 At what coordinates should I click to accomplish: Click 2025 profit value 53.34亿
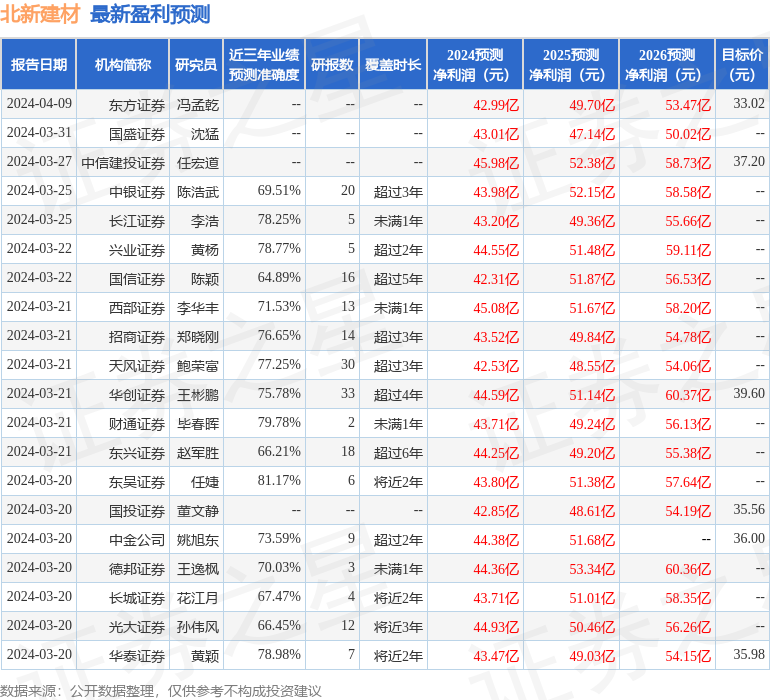(x=592, y=569)
